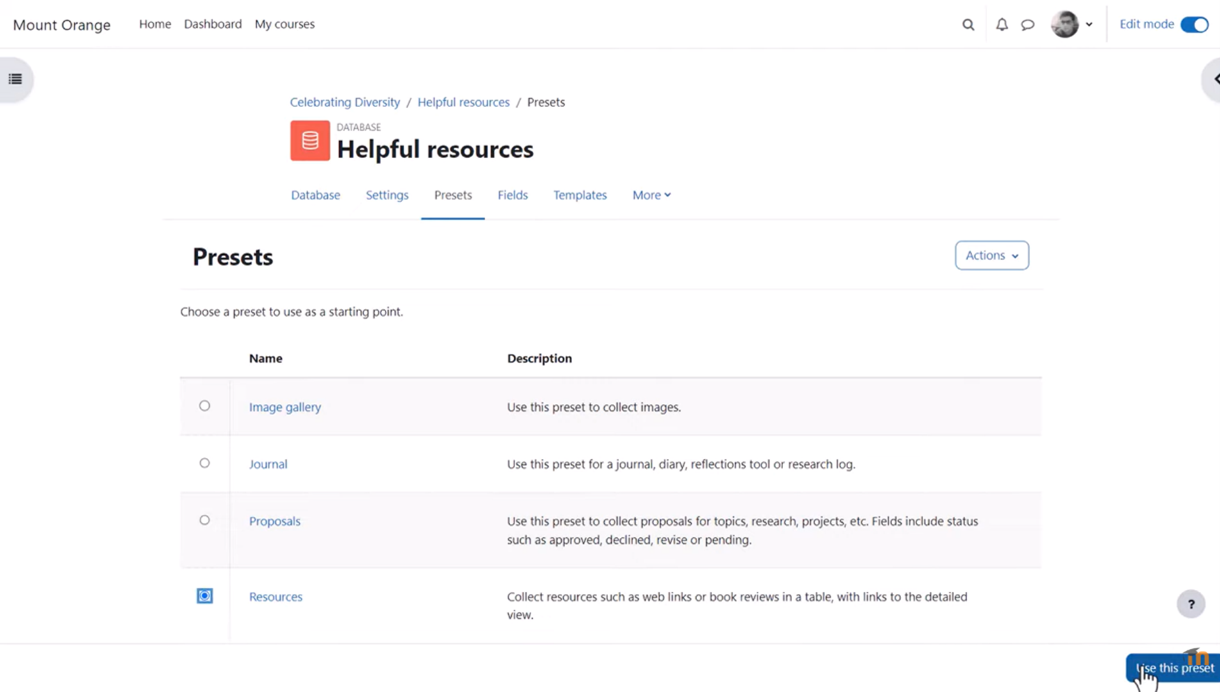1220x692 pixels.
Task: Open the messaging speech bubble icon
Action: 1027,25
